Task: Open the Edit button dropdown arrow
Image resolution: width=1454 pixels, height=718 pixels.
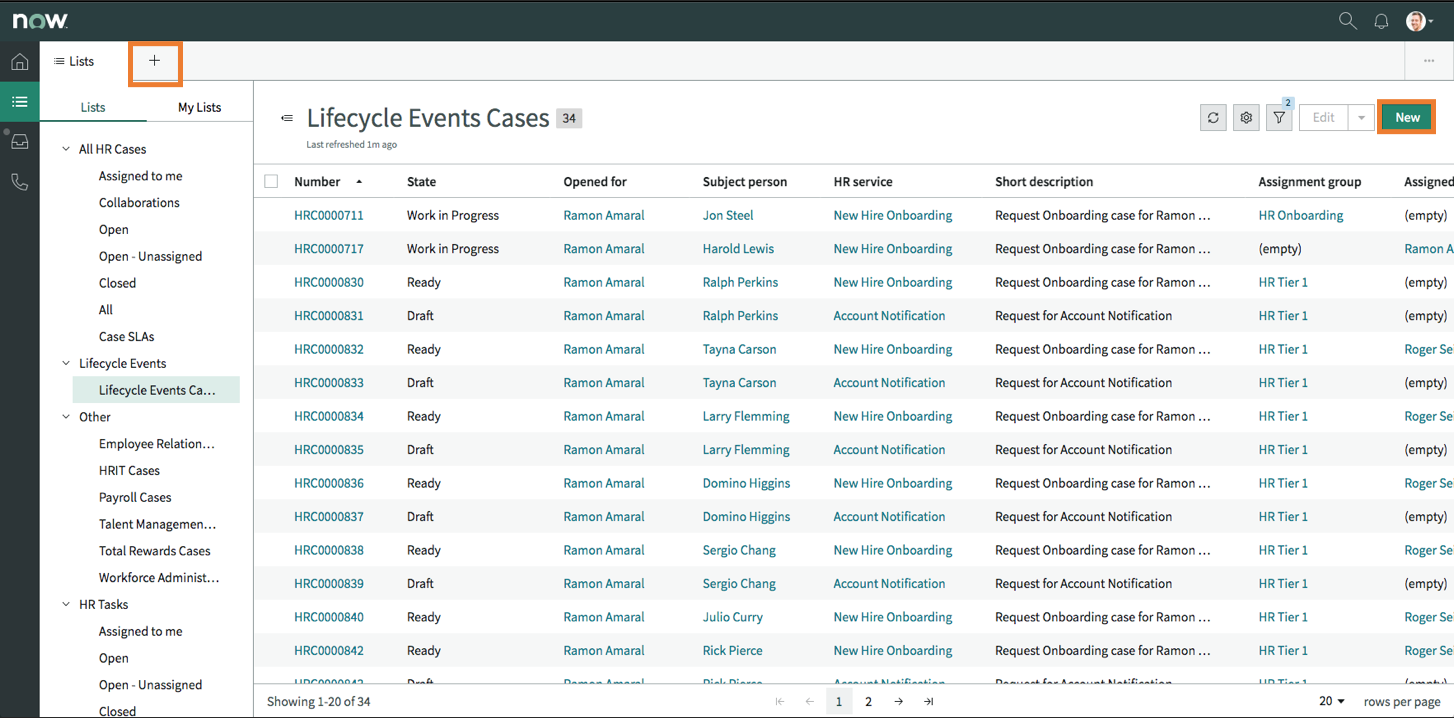Action: click(1361, 118)
